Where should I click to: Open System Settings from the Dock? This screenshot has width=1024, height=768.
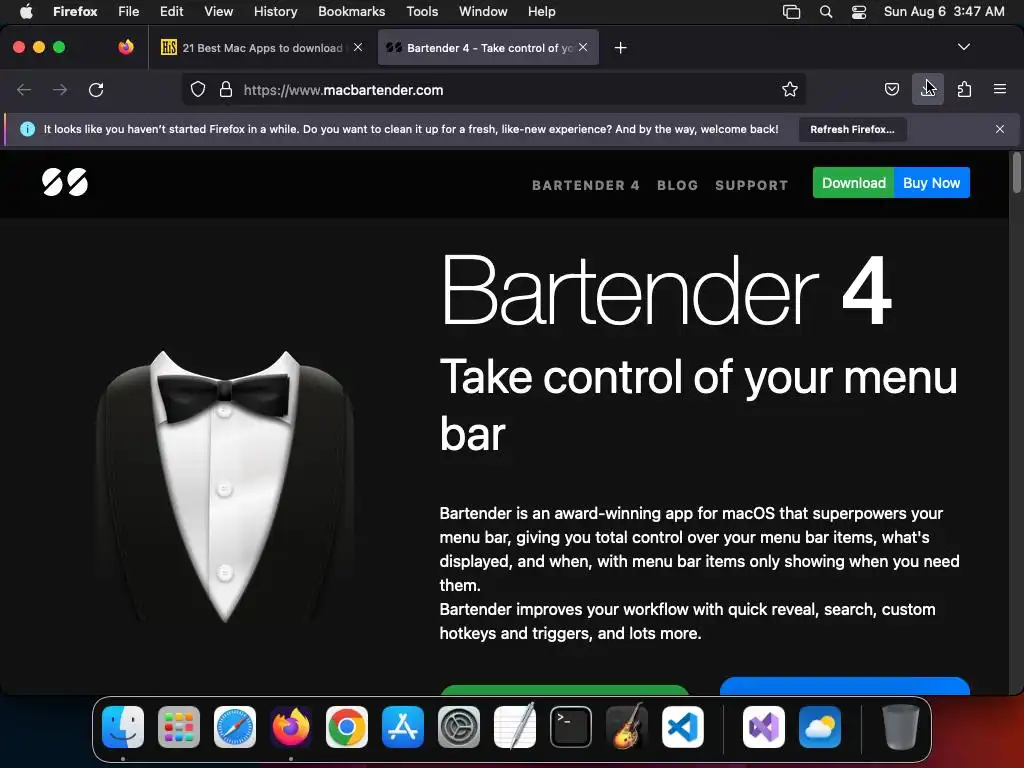click(x=459, y=727)
